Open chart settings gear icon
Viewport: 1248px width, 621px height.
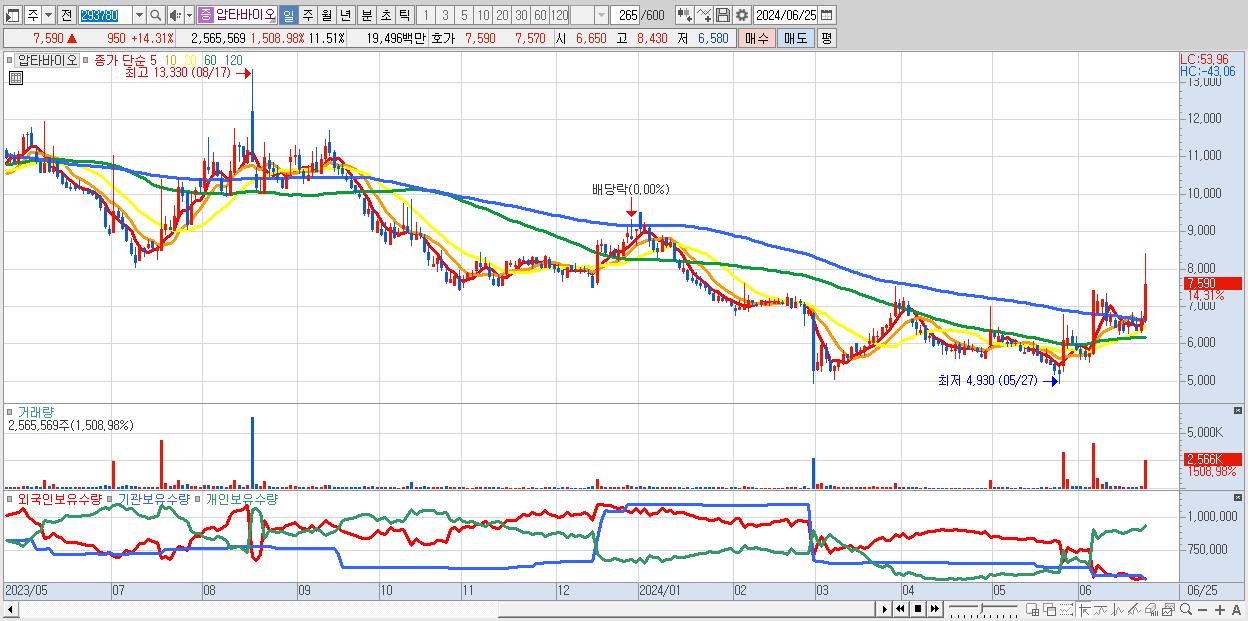[x=742, y=15]
